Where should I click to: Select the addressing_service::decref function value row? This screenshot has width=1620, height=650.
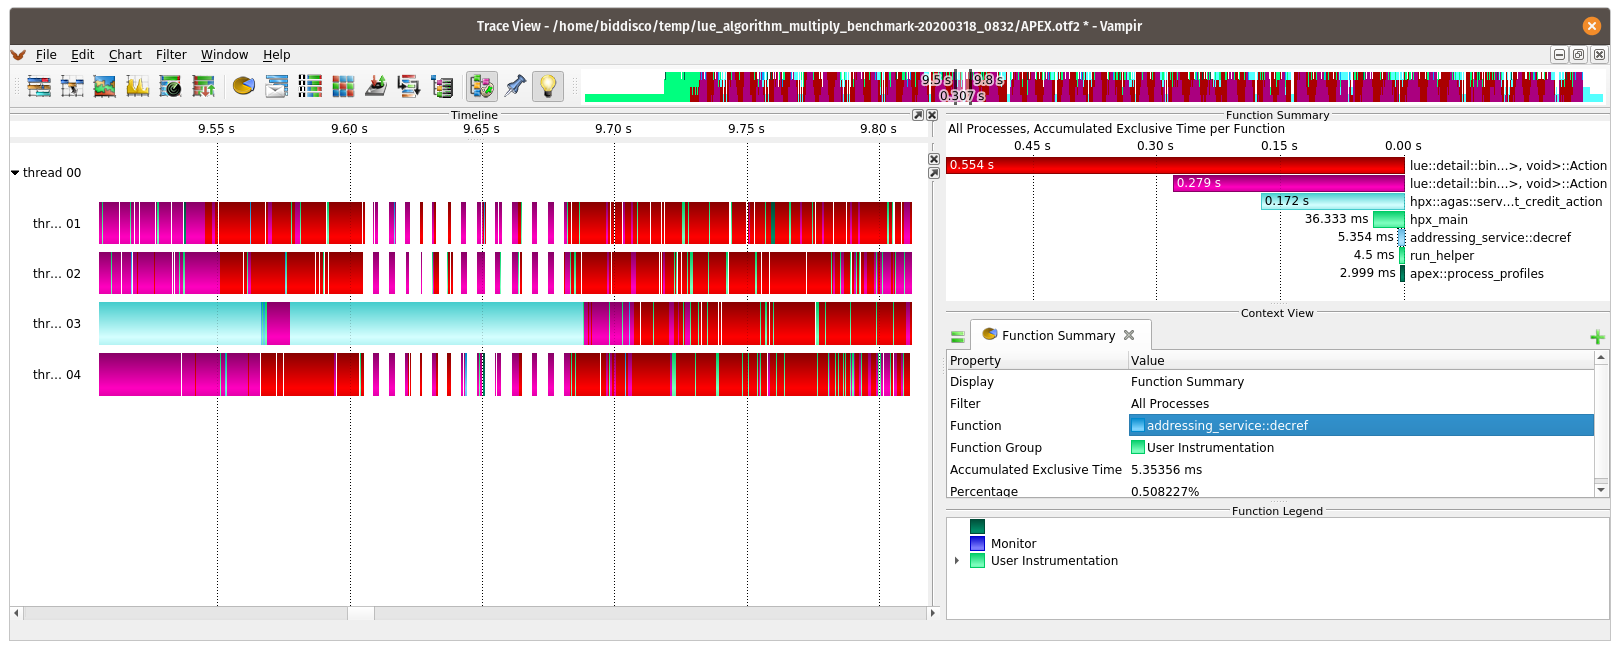coord(1360,426)
